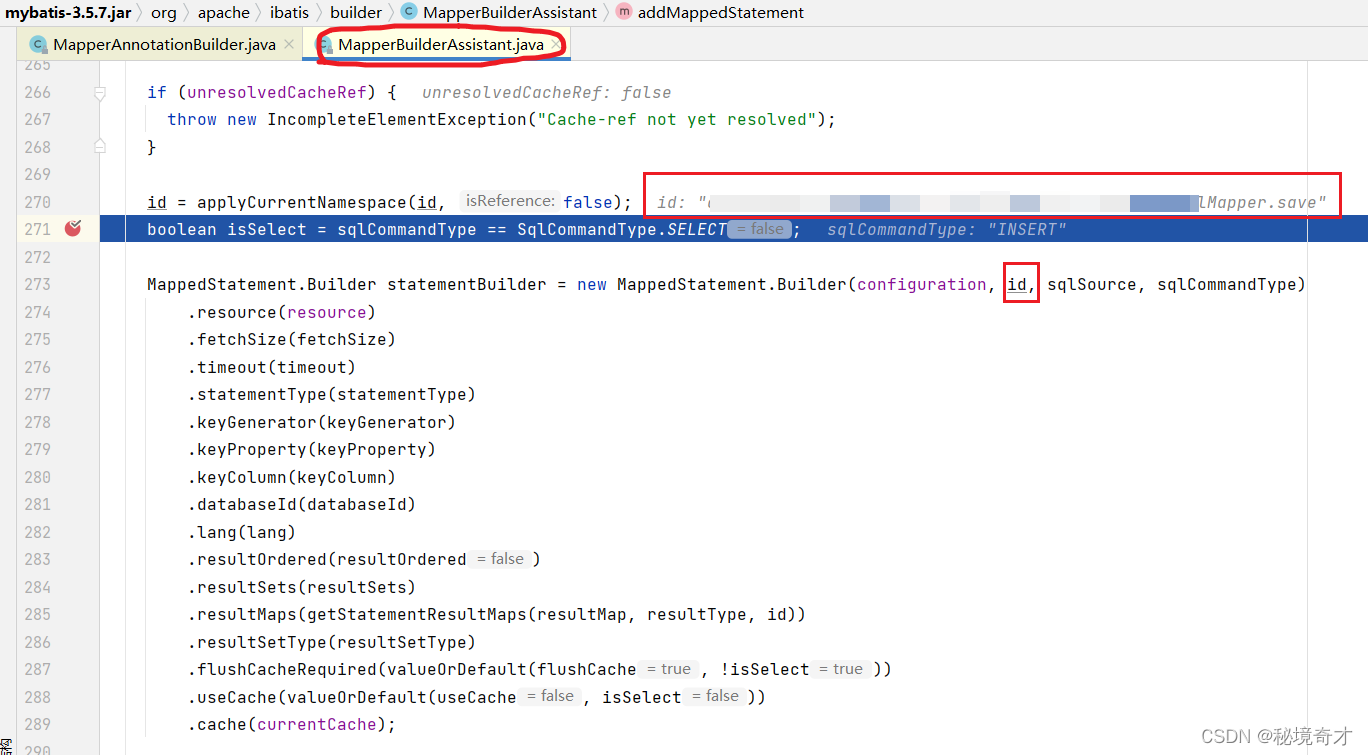Click applyCurrentNamespace method call
Image resolution: width=1368 pixels, height=755 pixels.
(301, 202)
